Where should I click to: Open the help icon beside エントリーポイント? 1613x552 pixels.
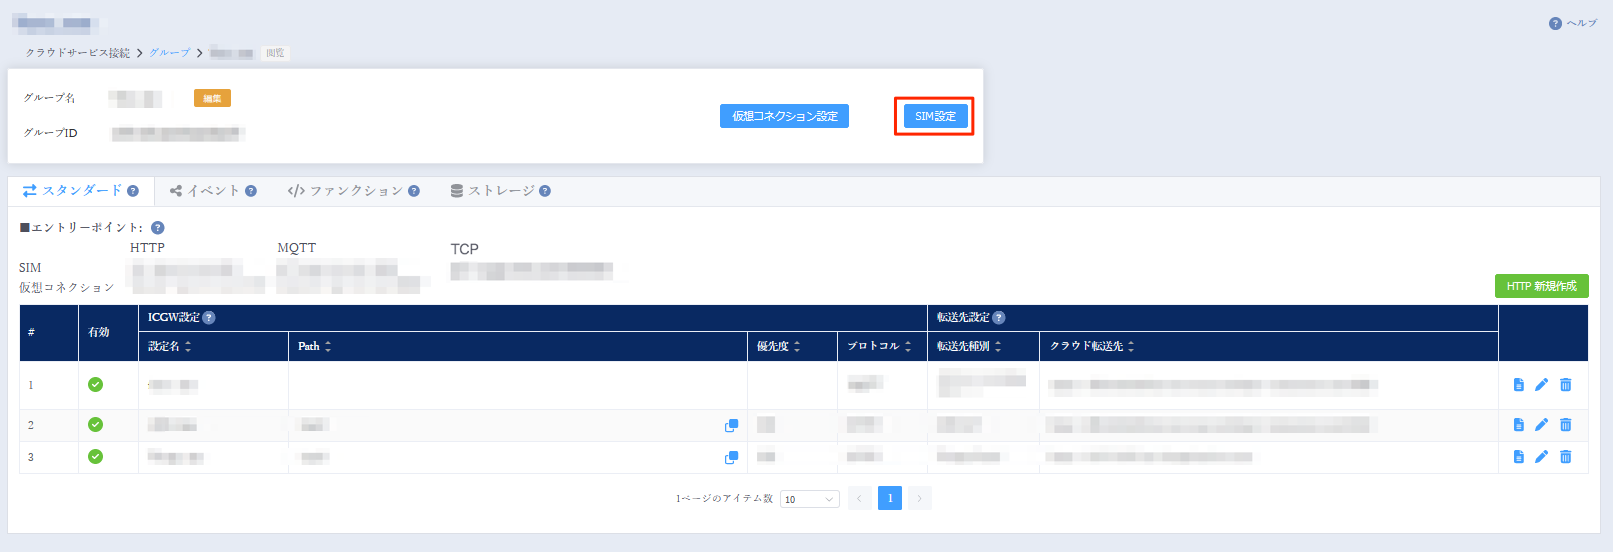pos(158,228)
